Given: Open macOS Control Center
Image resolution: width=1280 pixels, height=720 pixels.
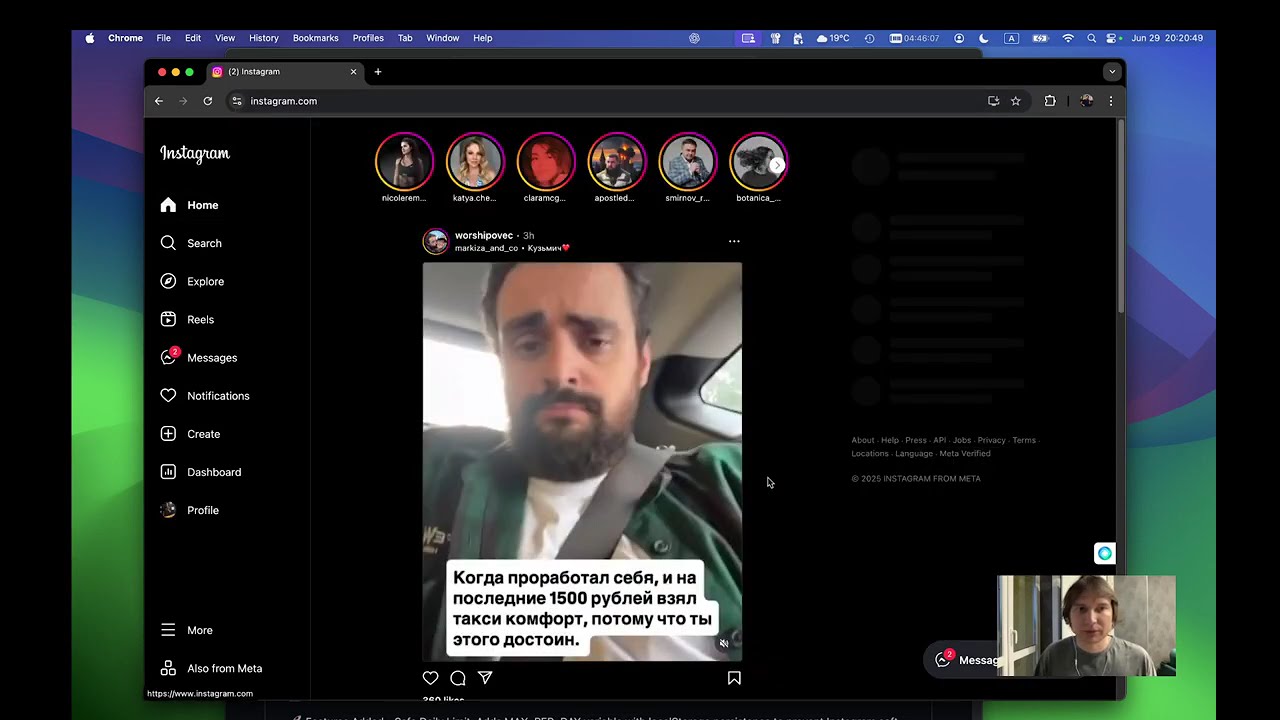Looking at the screenshot, I should (1111, 38).
